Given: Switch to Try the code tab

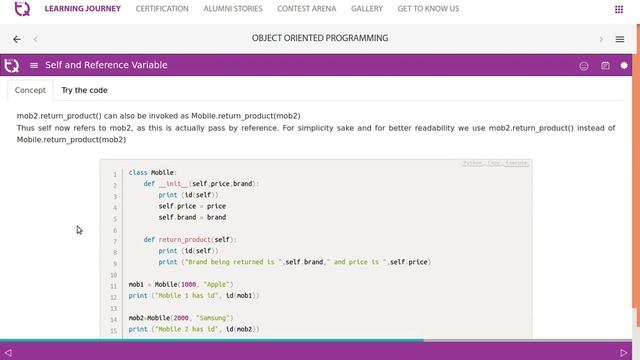Looking at the screenshot, I should pyautogui.click(x=84, y=90).
